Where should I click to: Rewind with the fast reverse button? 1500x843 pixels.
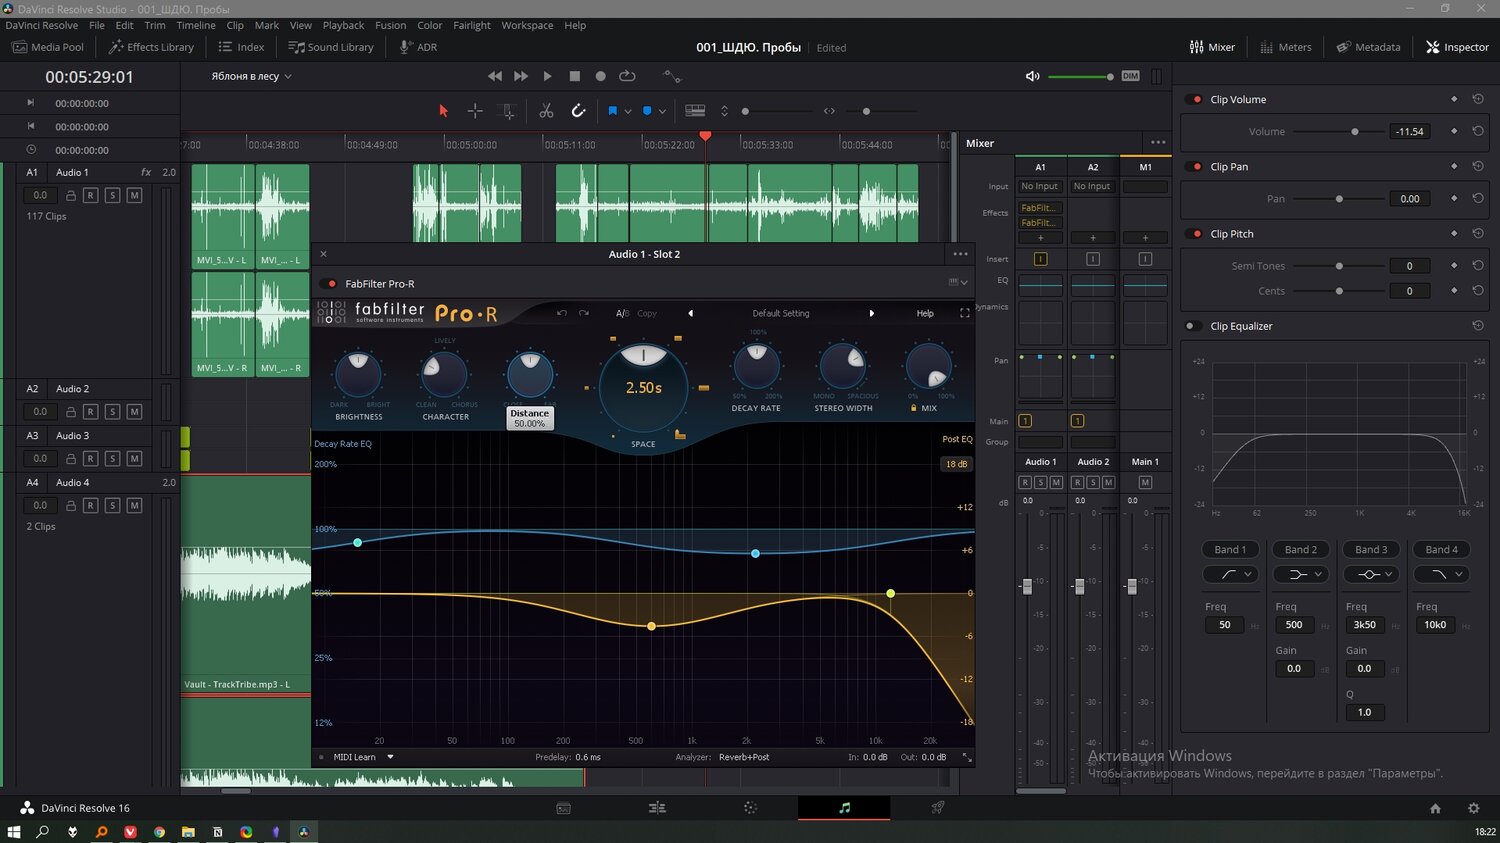(494, 76)
